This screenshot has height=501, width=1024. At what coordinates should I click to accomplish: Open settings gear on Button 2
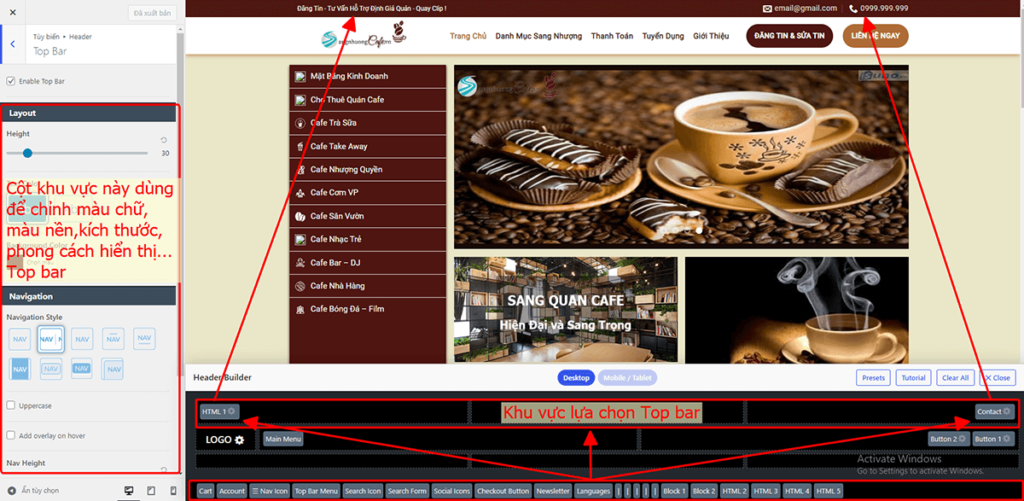pyautogui.click(x=963, y=439)
